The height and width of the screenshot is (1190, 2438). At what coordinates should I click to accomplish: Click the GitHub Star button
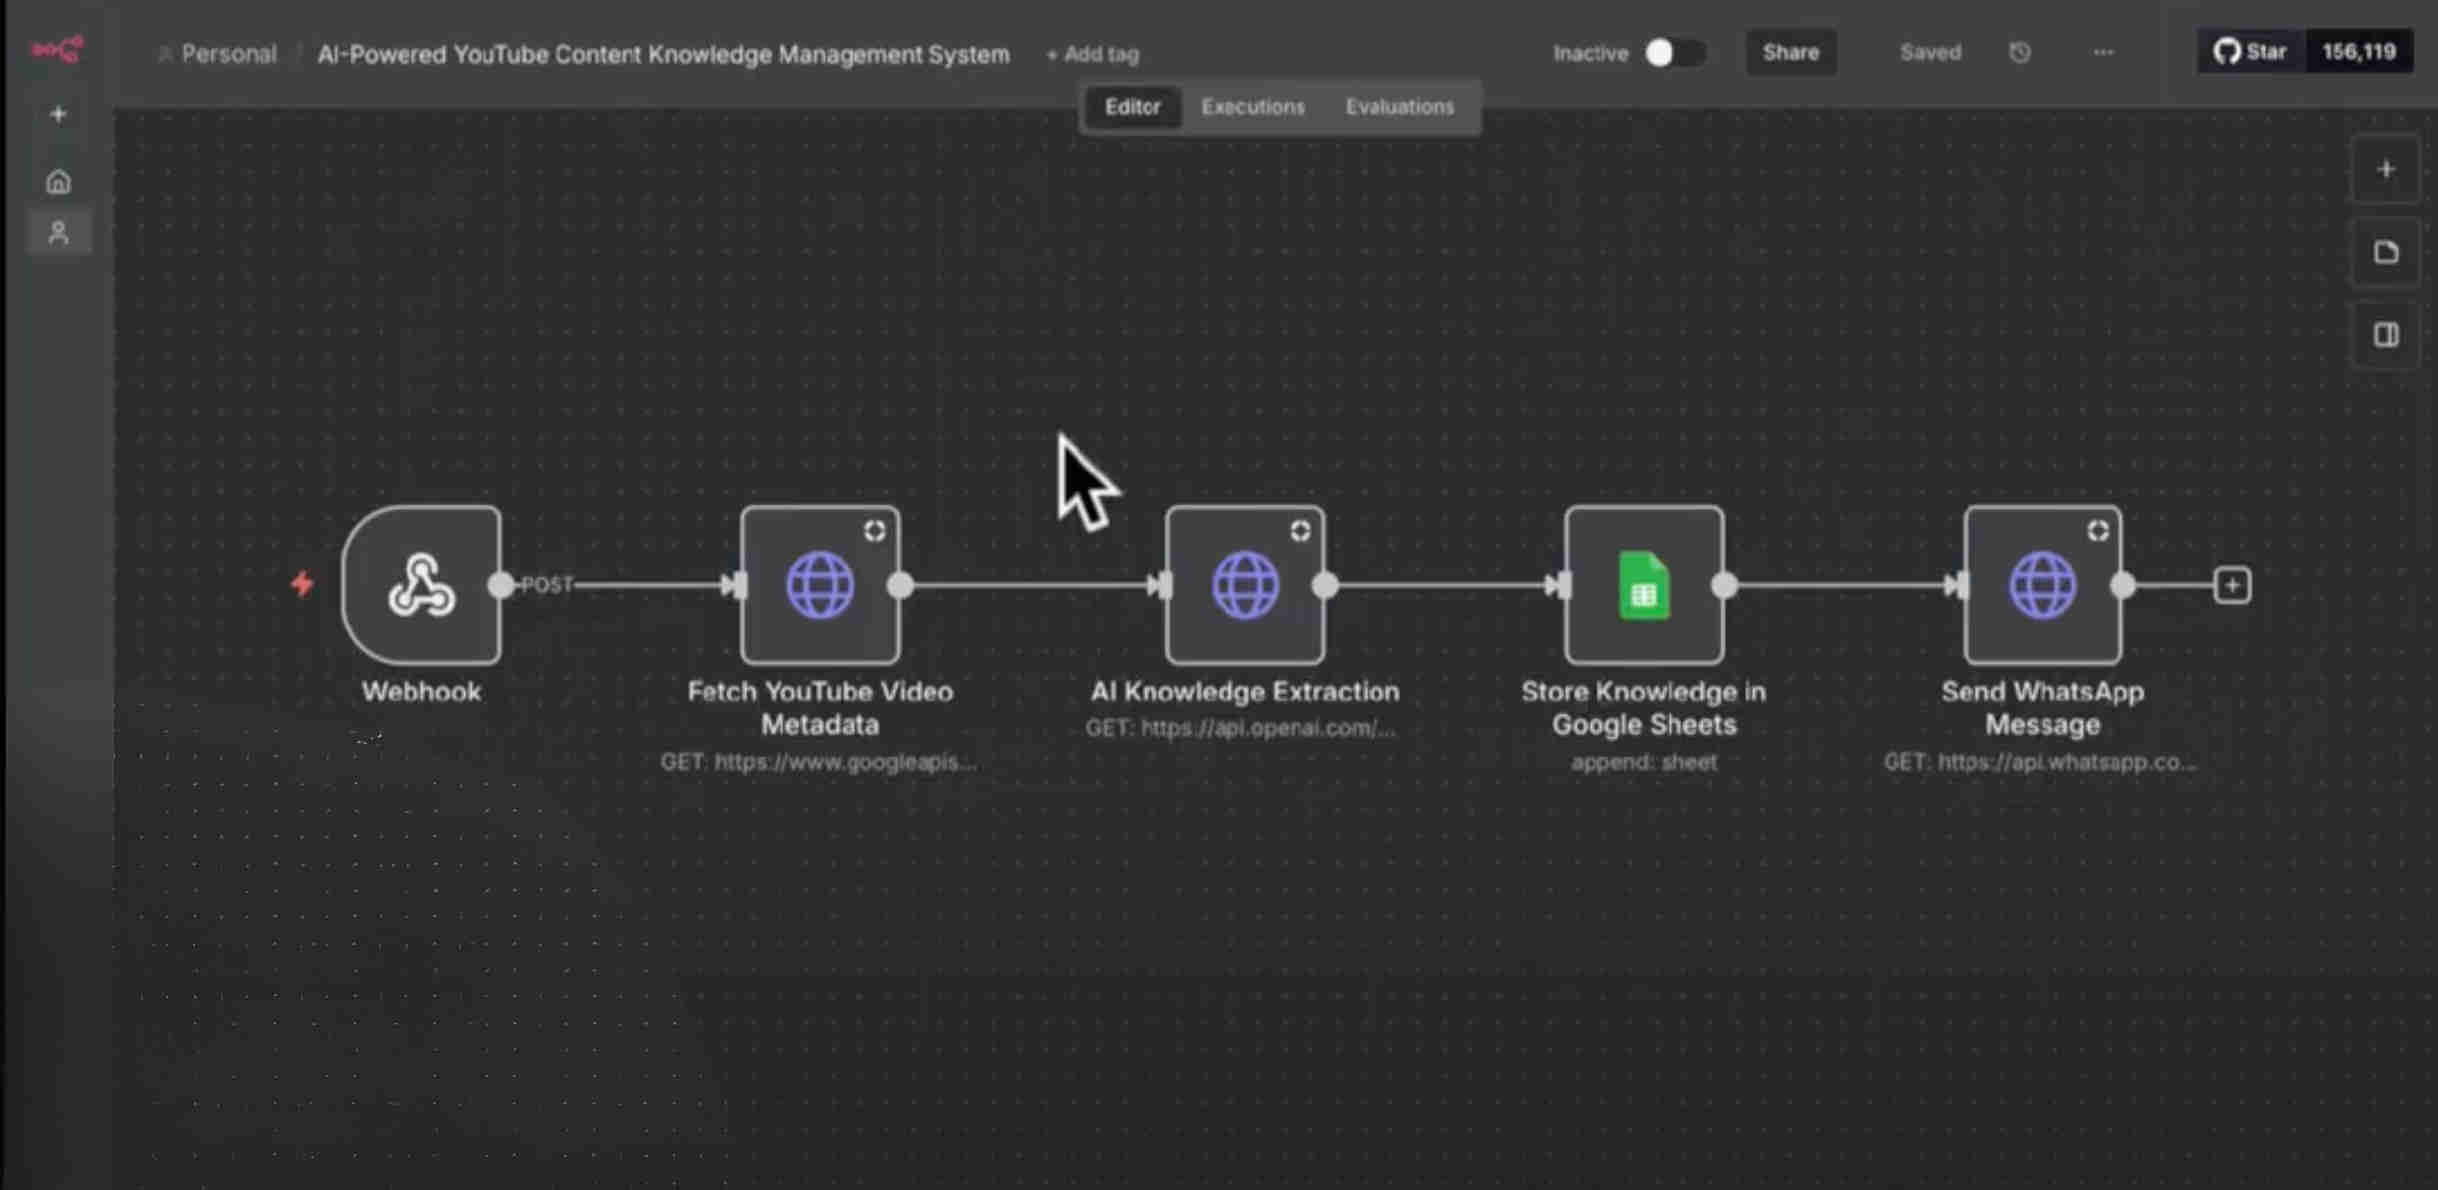(x=2250, y=51)
